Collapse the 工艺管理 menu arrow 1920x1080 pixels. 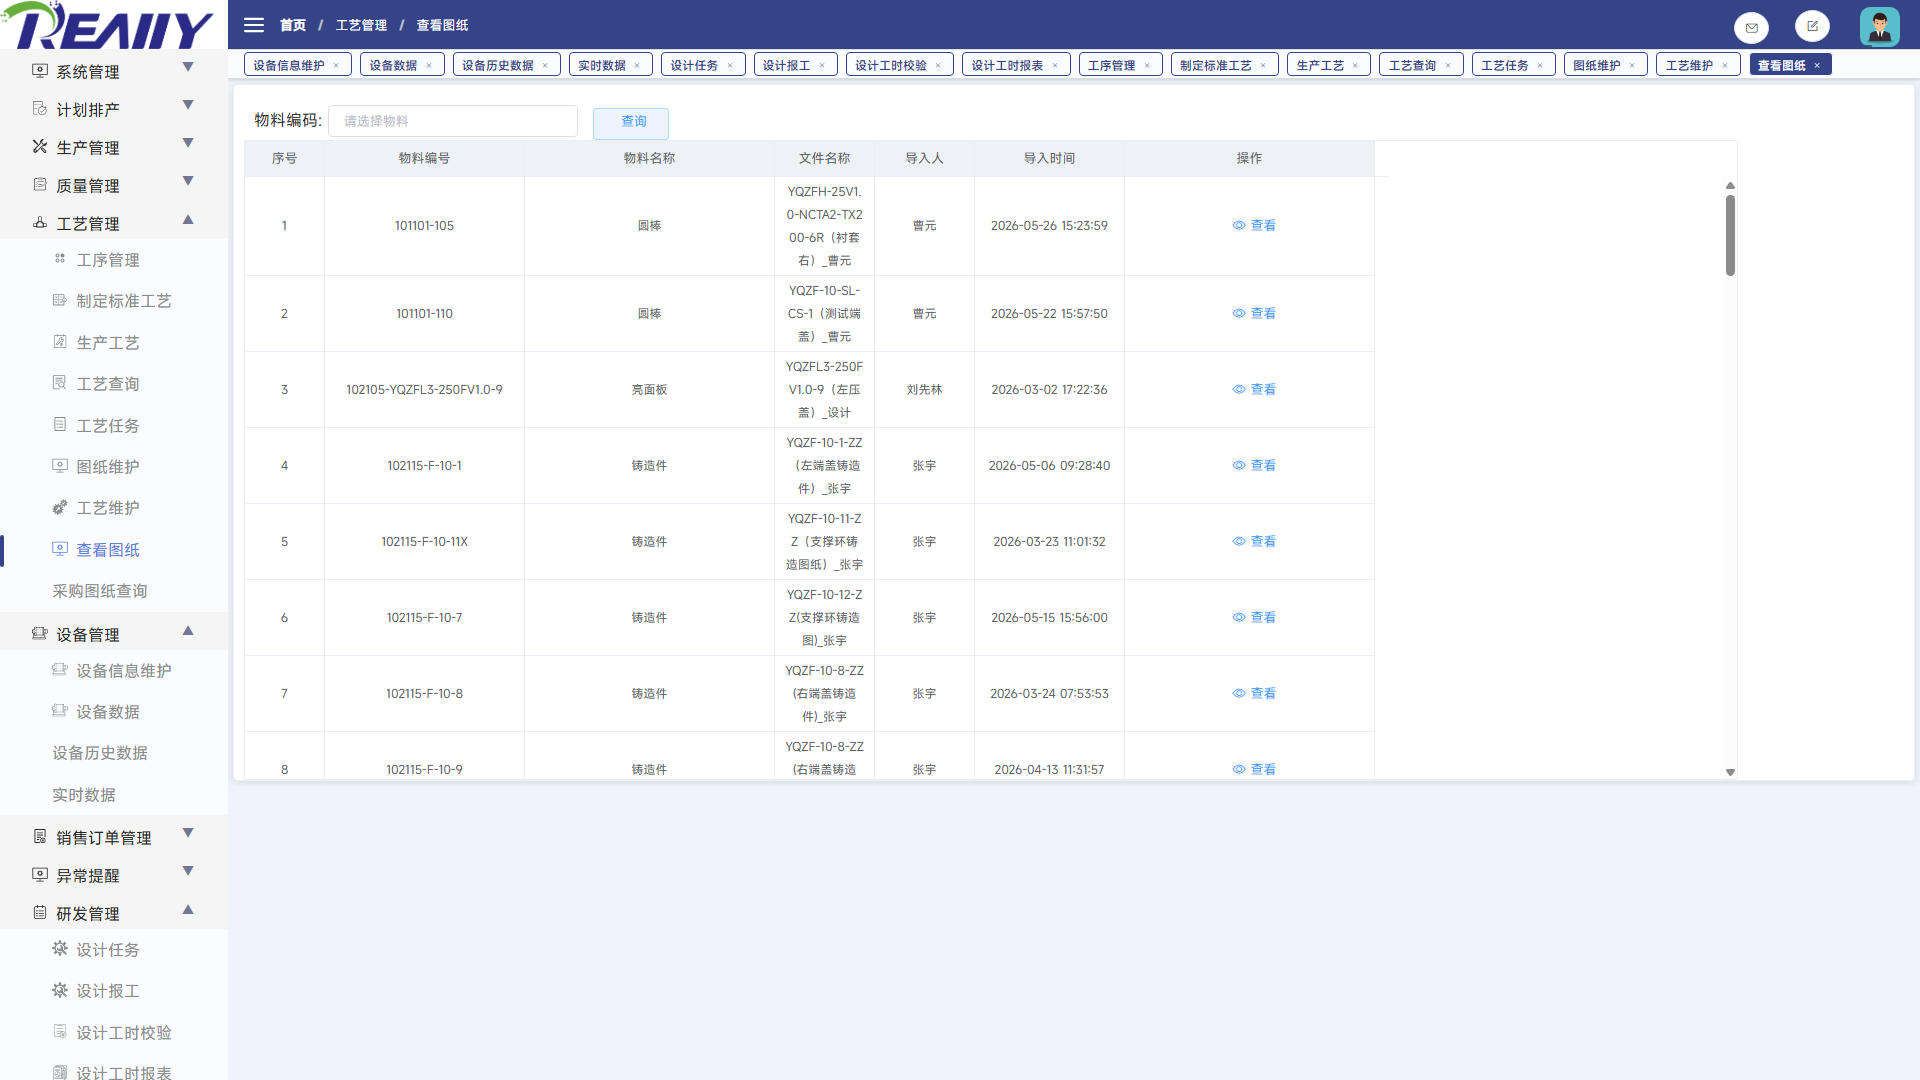click(x=188, y=219)
